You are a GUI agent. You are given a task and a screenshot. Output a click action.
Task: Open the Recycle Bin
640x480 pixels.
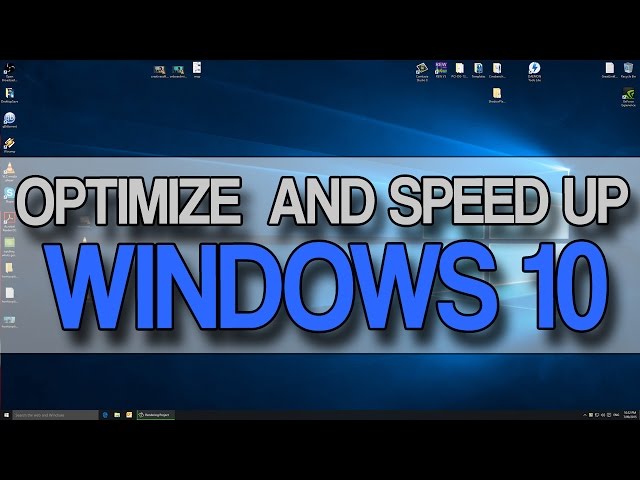click(628, 70)
